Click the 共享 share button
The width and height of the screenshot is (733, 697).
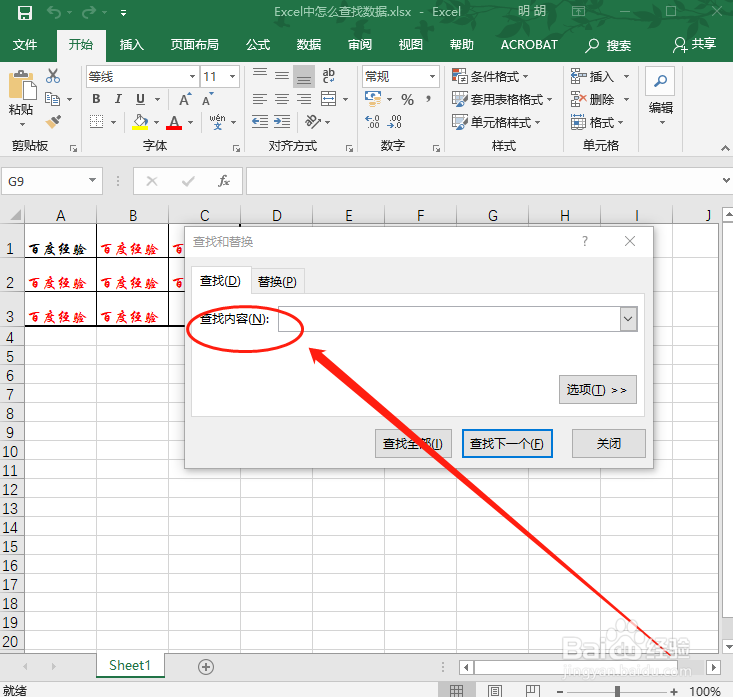point(694,44)
